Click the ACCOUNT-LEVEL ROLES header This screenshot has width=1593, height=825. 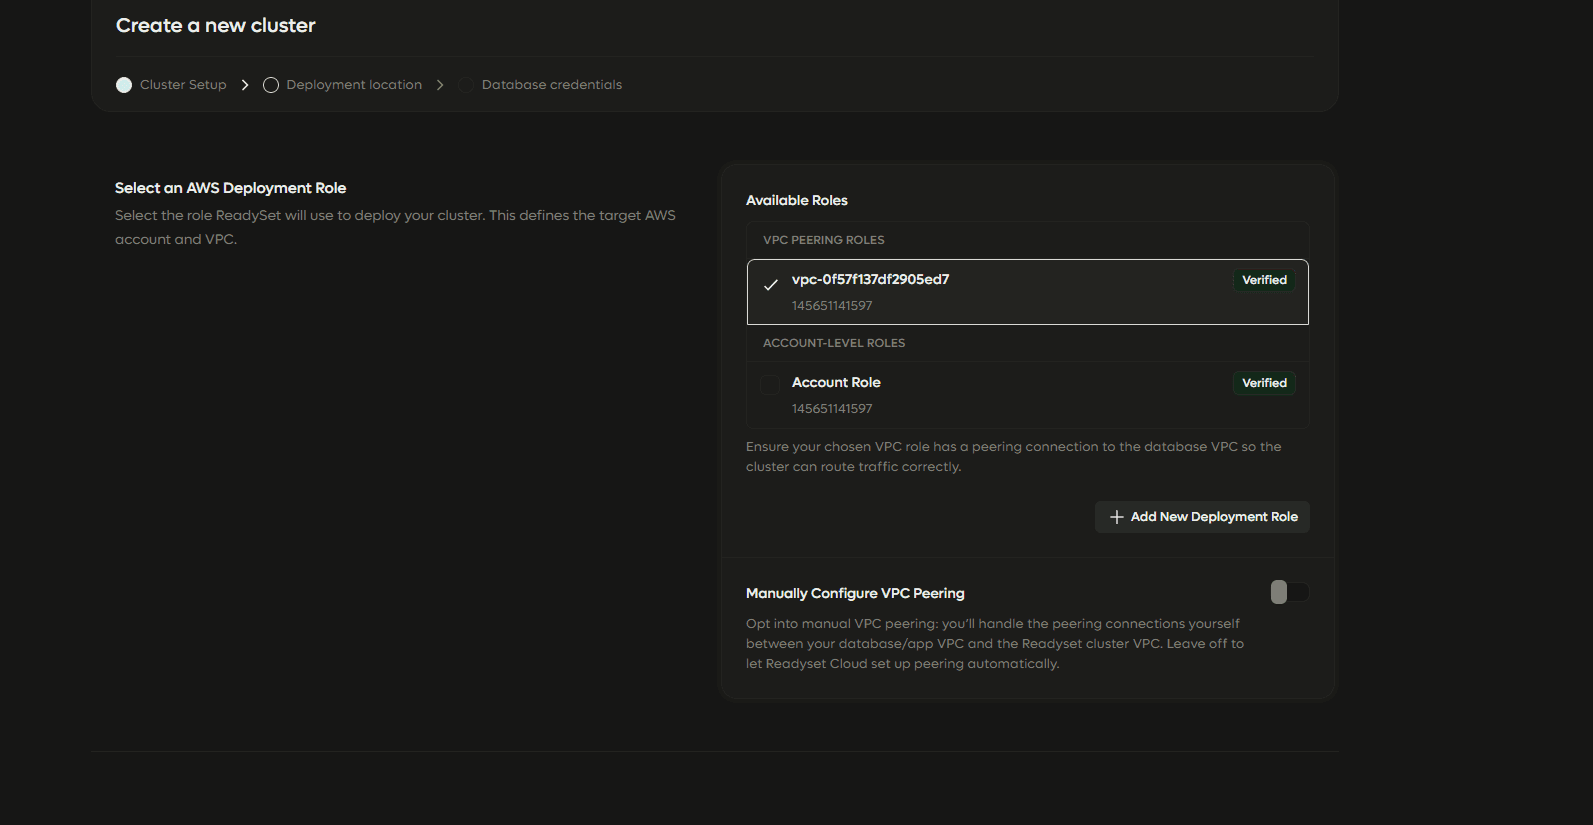pyautogui.click(x=834, y=343)
